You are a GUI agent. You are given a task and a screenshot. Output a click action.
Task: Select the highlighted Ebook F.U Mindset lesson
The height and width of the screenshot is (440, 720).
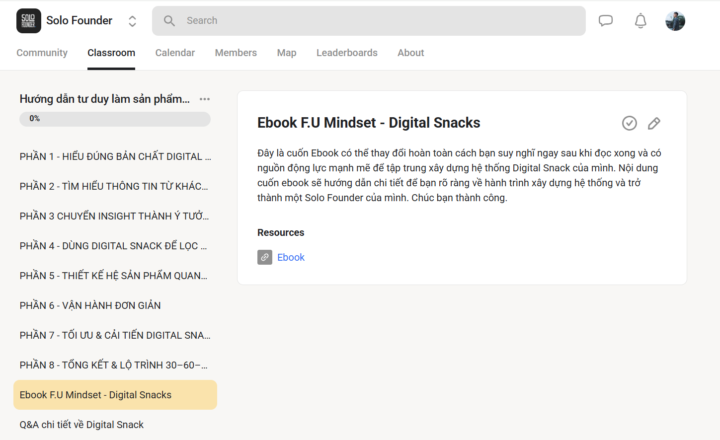115,395
